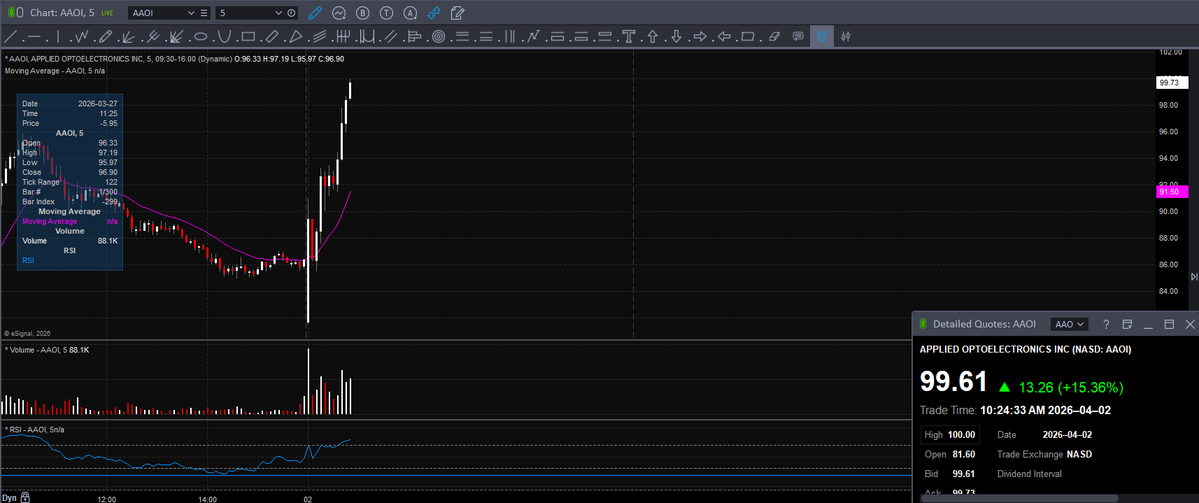Click the large 99.61 last price
Viewport: 1199px width, 503px height.
click(953, 382)
